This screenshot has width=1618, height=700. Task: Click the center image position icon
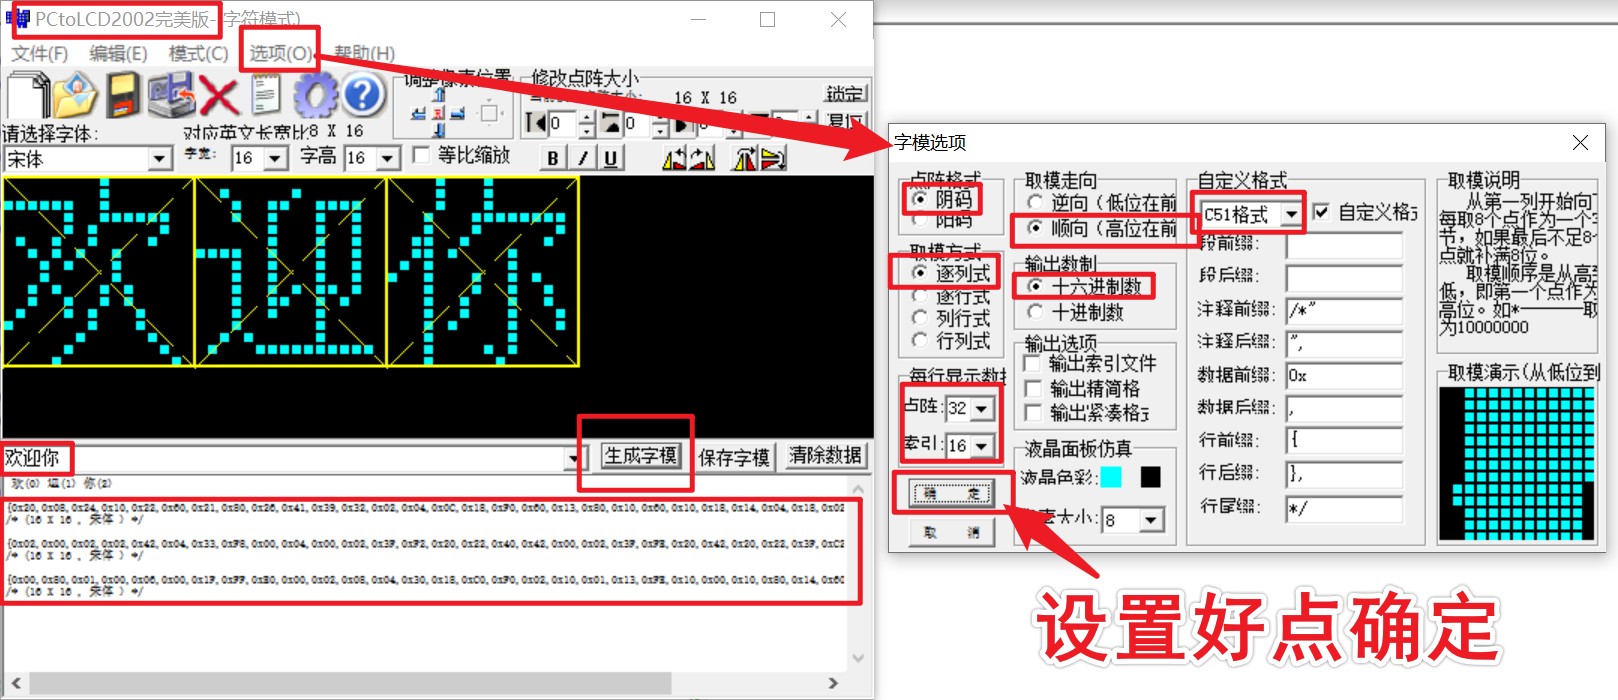pyautogui.click(x=439, y=114)
